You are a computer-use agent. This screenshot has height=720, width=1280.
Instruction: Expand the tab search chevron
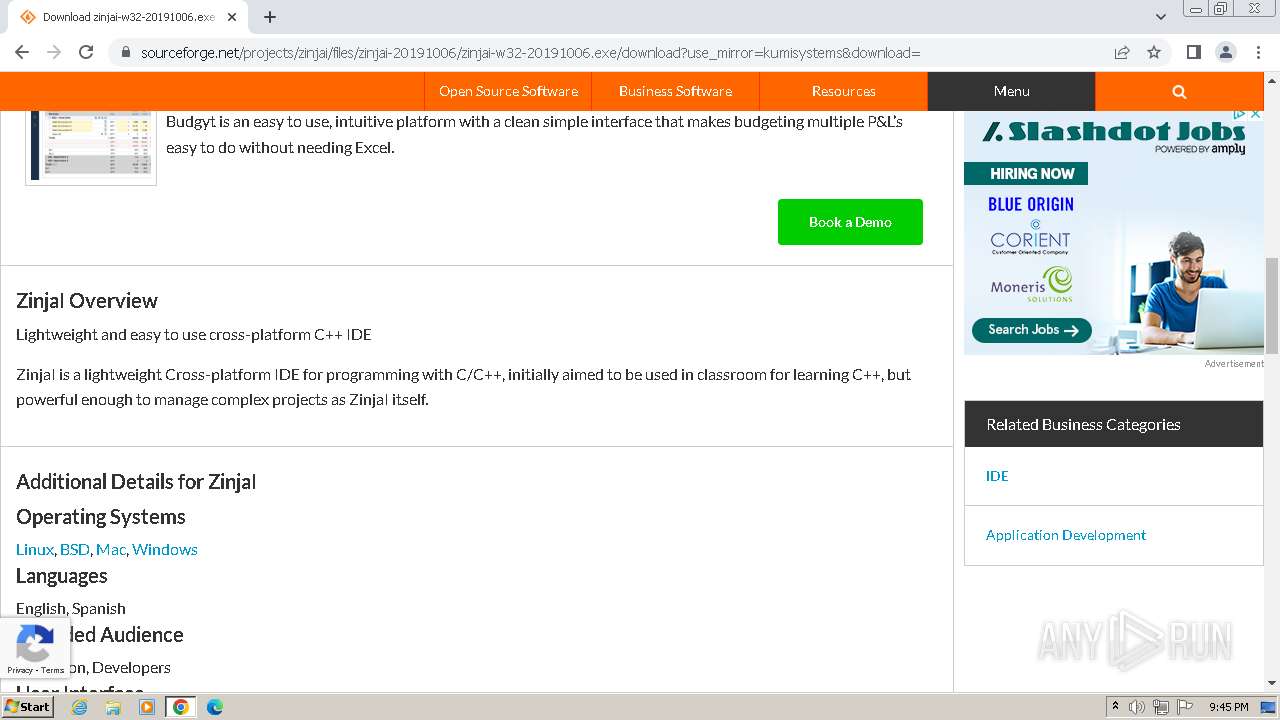coord(1160,17)
